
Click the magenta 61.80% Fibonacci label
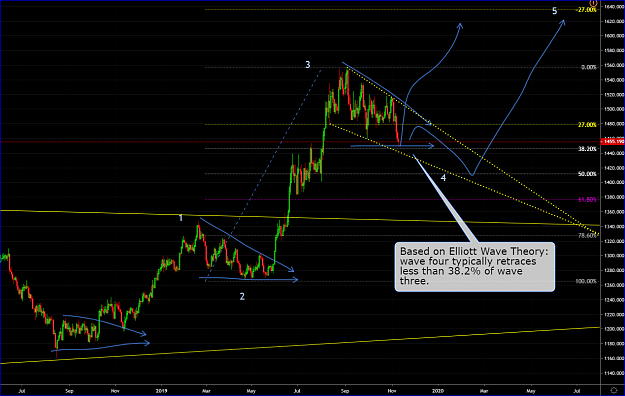(587, 199)
